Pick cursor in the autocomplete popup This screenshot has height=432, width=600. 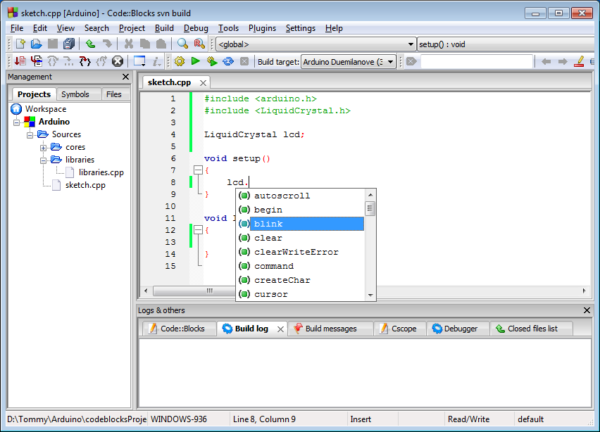pos(300,294)
